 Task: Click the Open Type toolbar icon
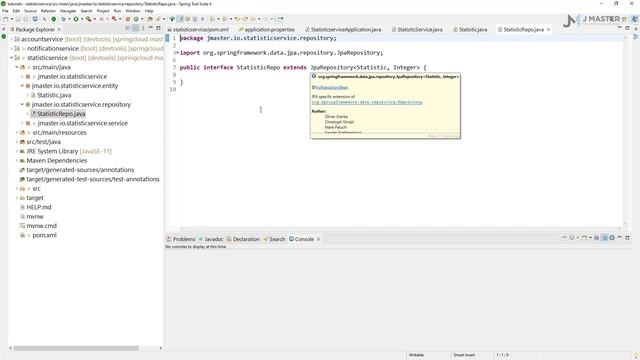(150, 19)
